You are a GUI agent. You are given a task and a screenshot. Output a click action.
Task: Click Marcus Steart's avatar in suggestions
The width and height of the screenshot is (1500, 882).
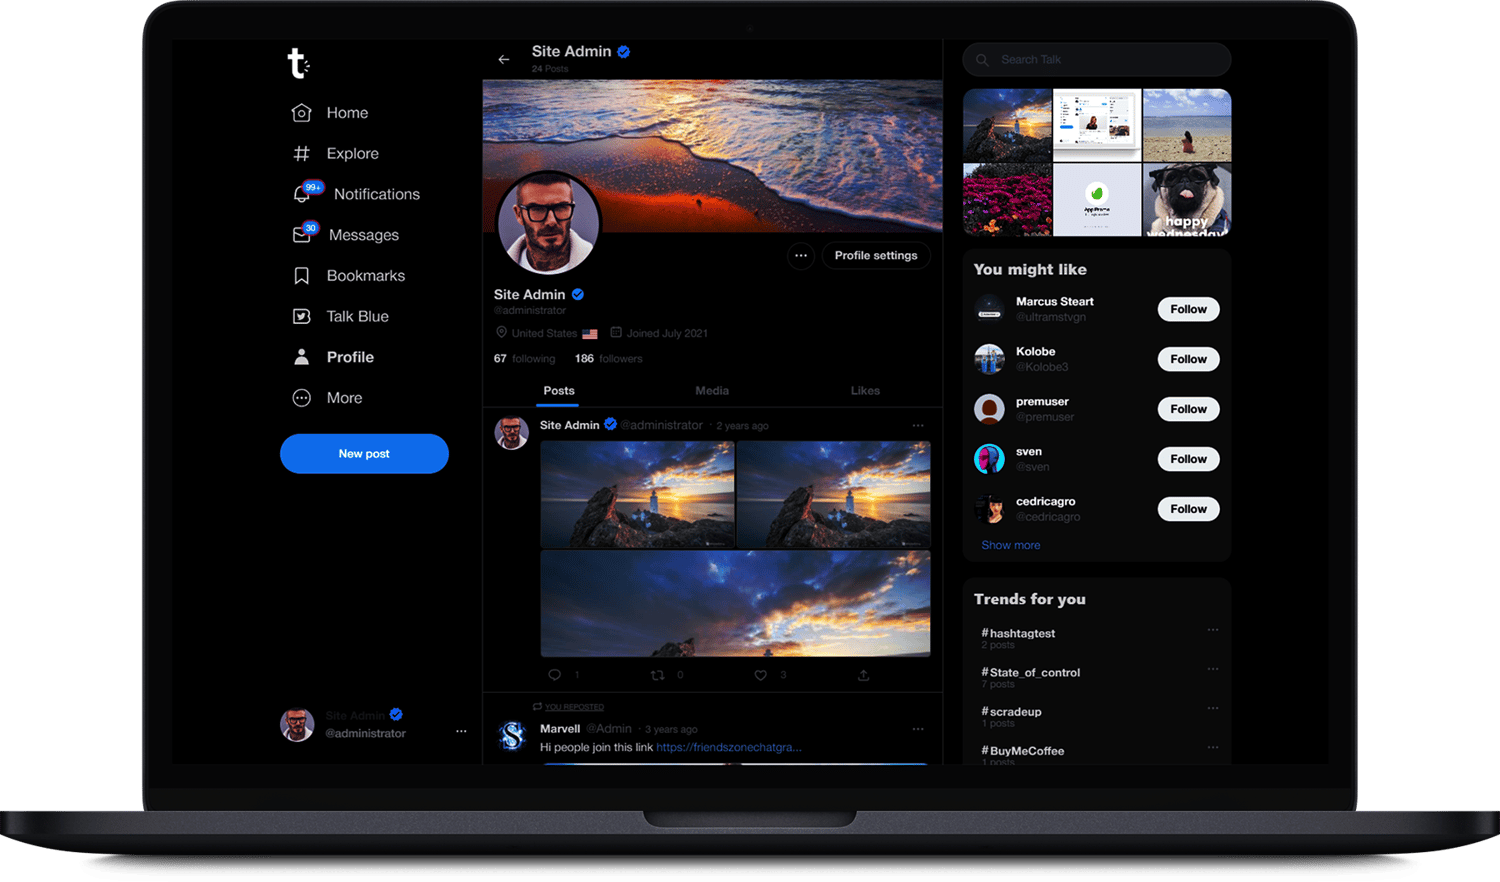(989, 309)
